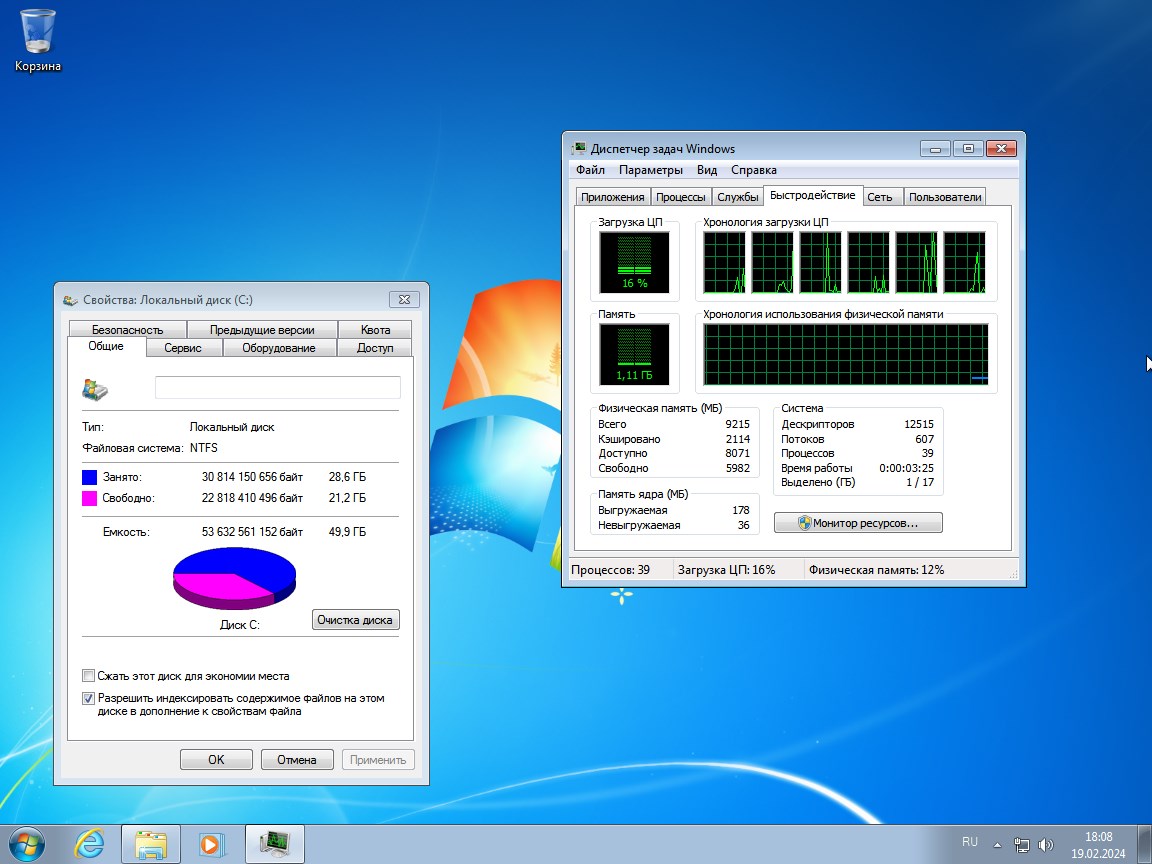Image resolution: width=1152 pixels, height=864 pixels.
Task: Open Windows Explorer from the taskbar
Action: 151,844
